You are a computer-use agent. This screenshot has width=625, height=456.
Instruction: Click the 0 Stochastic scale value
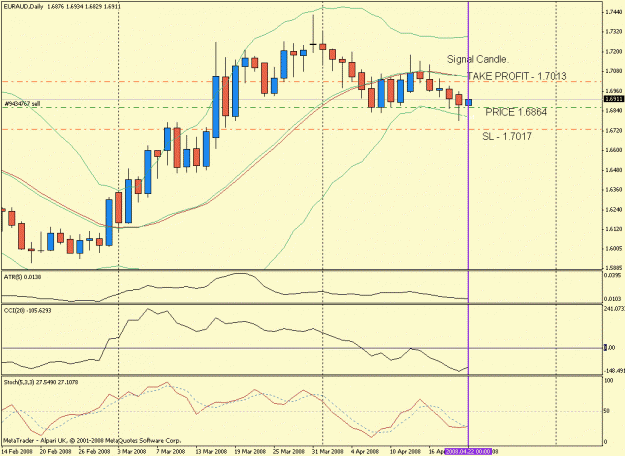click(606, 442)
